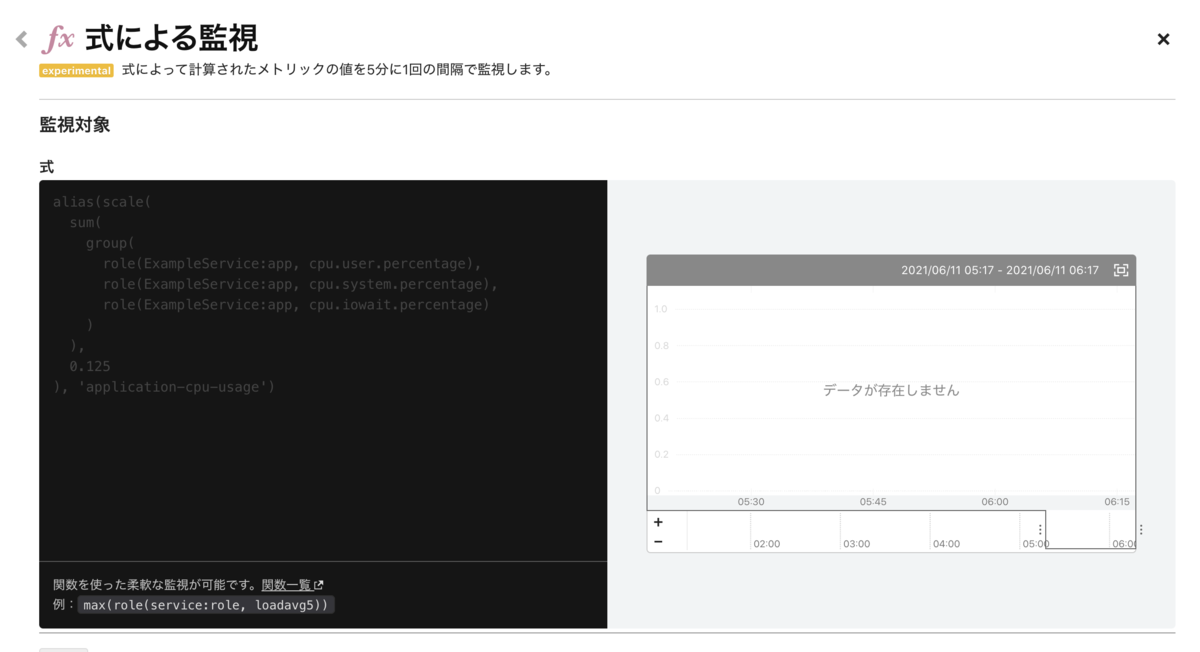Click the データが存在しません message in the graph
This screenshot has height=652, width=1200.
pyautogui.click(x=891, y=390)
